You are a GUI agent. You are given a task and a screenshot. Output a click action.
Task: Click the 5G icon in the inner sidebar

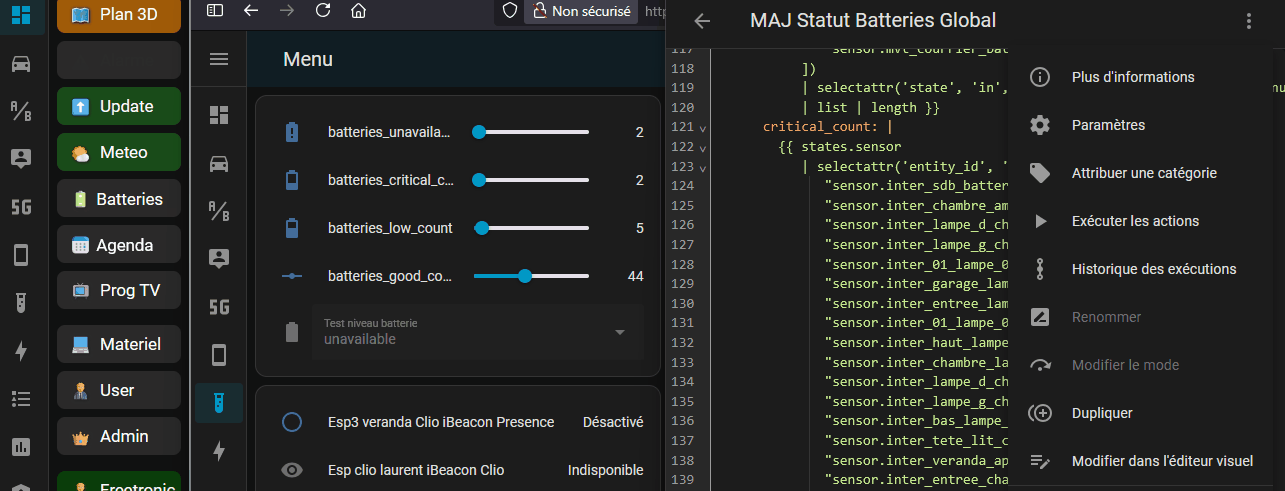pos(219,306)
